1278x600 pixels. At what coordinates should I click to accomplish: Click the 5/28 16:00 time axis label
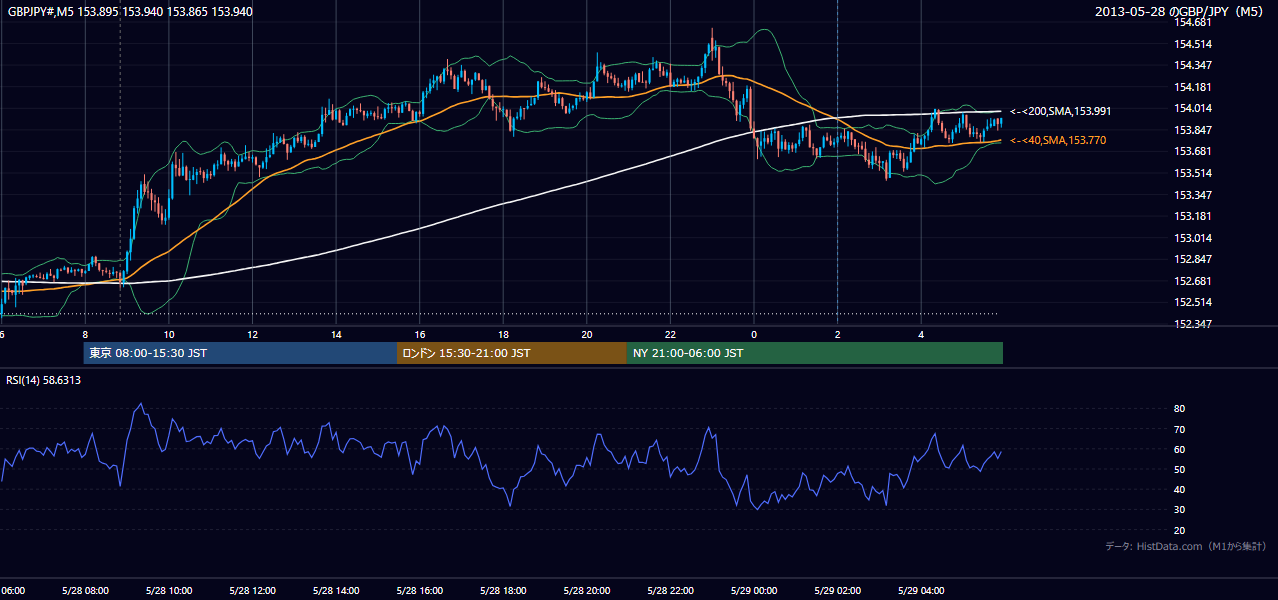419,591
